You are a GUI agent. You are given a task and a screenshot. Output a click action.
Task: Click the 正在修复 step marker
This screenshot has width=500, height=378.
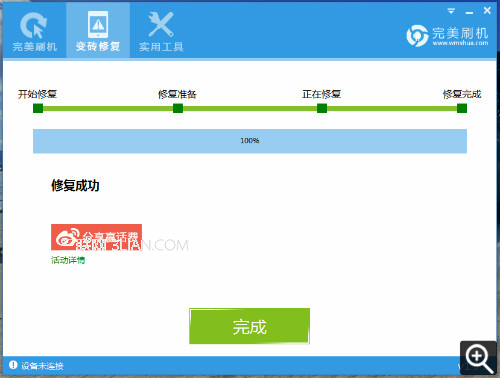pyautogui.click(x=322, y=108)
